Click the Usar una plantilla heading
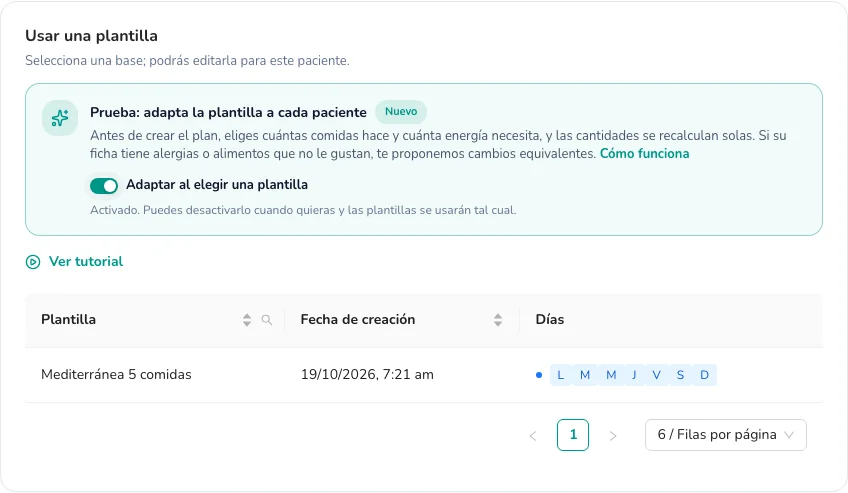 (91, 36)
